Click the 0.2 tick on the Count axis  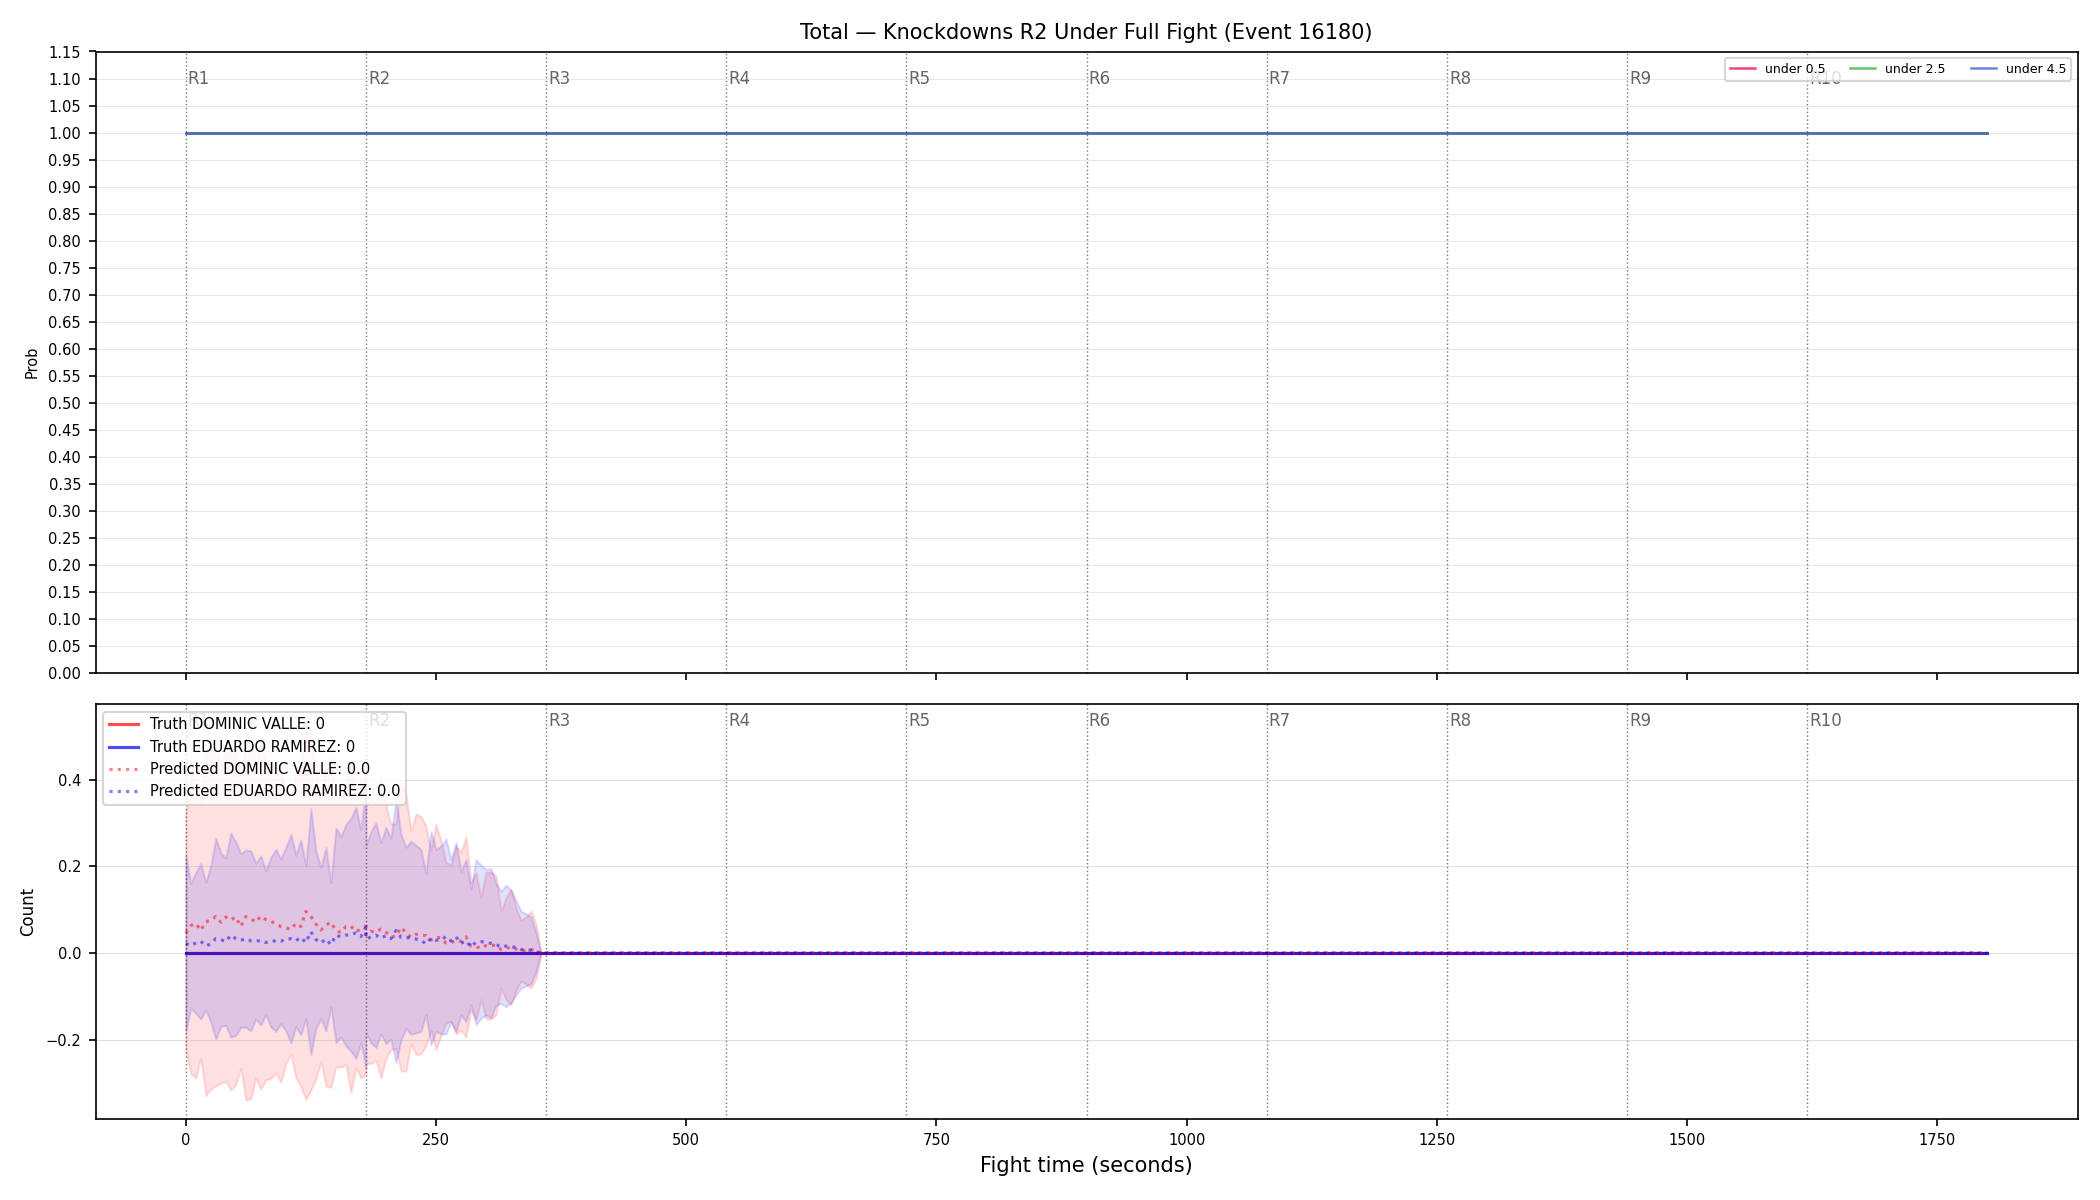pyautogui.click(x=70, y=866)
